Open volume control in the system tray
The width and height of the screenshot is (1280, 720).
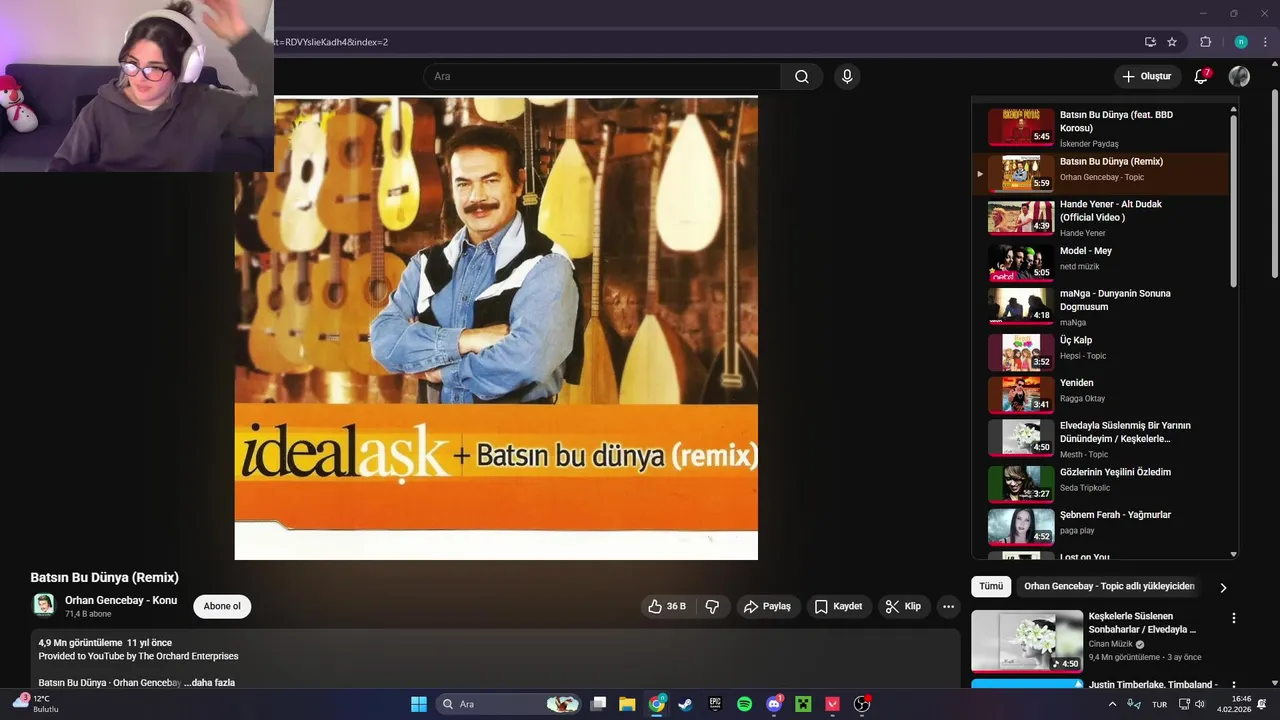pos(1200,704)
